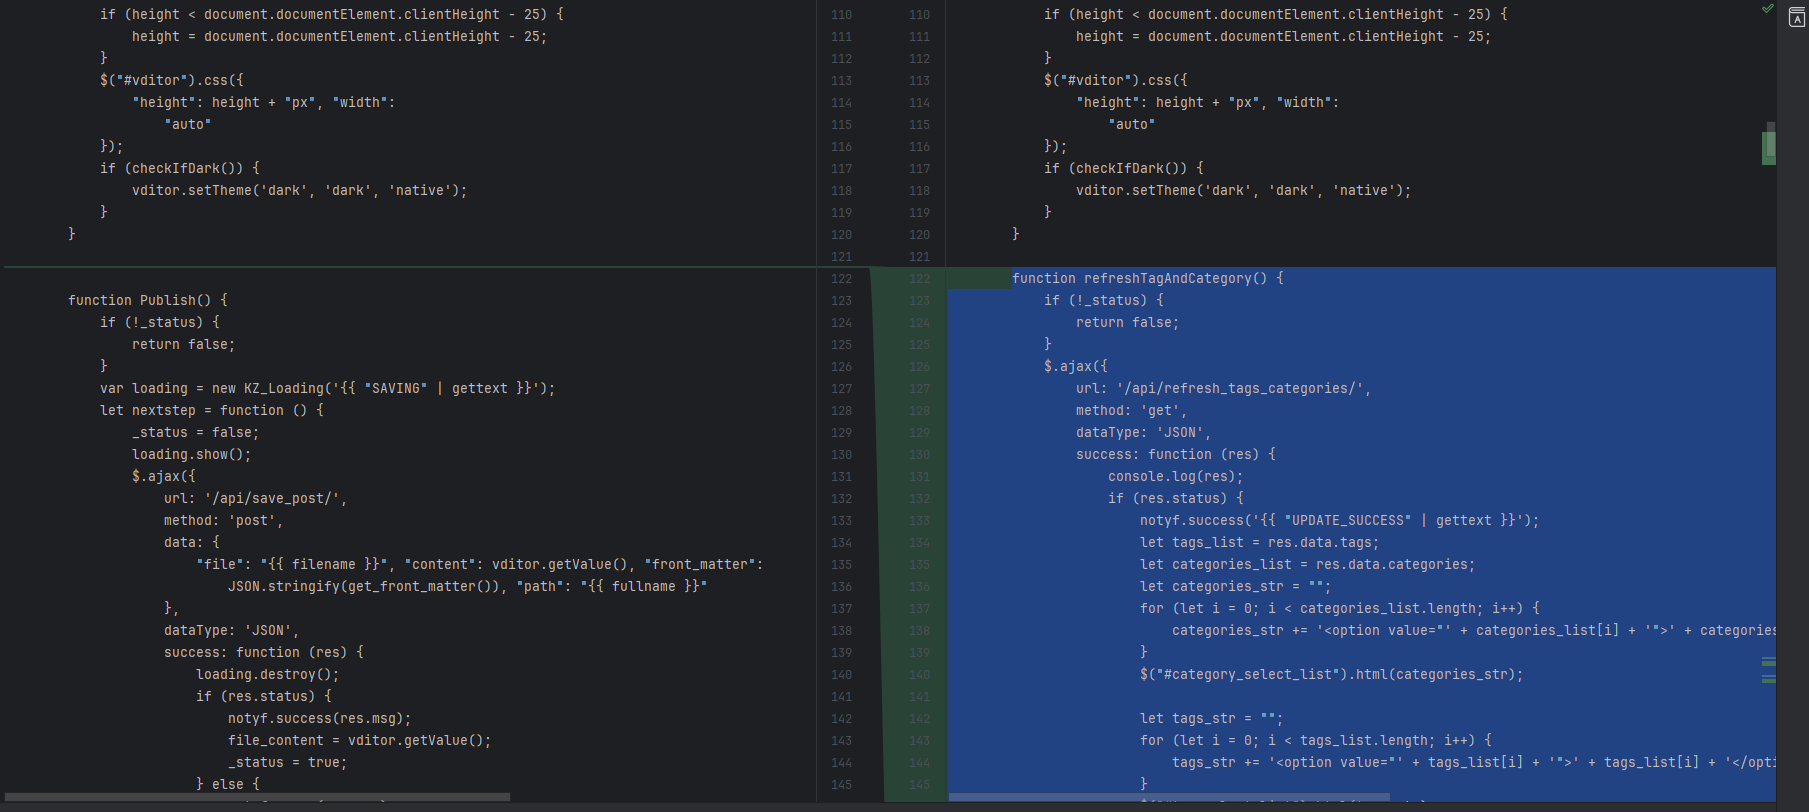This screenshot has width=1809, height=812.
Task: Click the 'console.log(res);' line on the right
Action: tap(1175, 477)
